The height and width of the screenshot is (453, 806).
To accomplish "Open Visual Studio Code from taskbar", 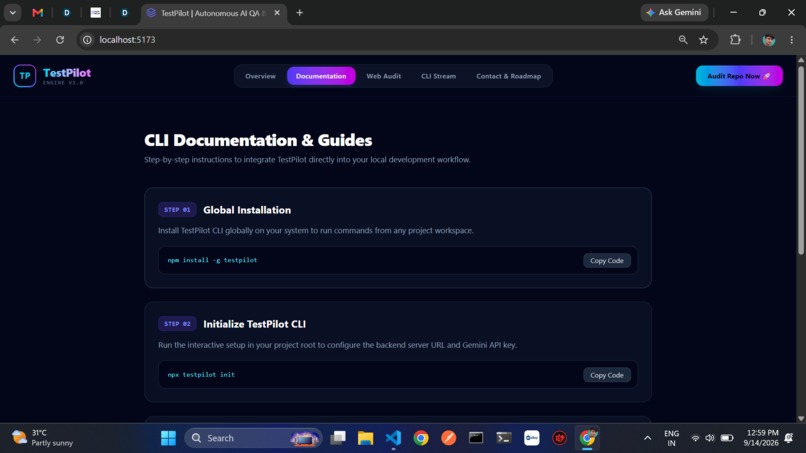I will click(x=393, y=438).
